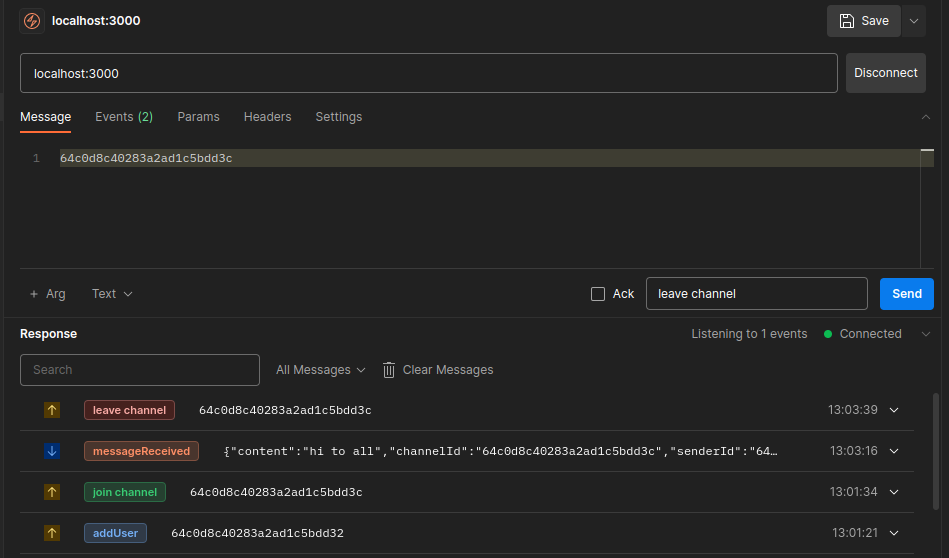Switch to the Message tab
Viewport: 949px width, 558px height.
click(45, 117)
